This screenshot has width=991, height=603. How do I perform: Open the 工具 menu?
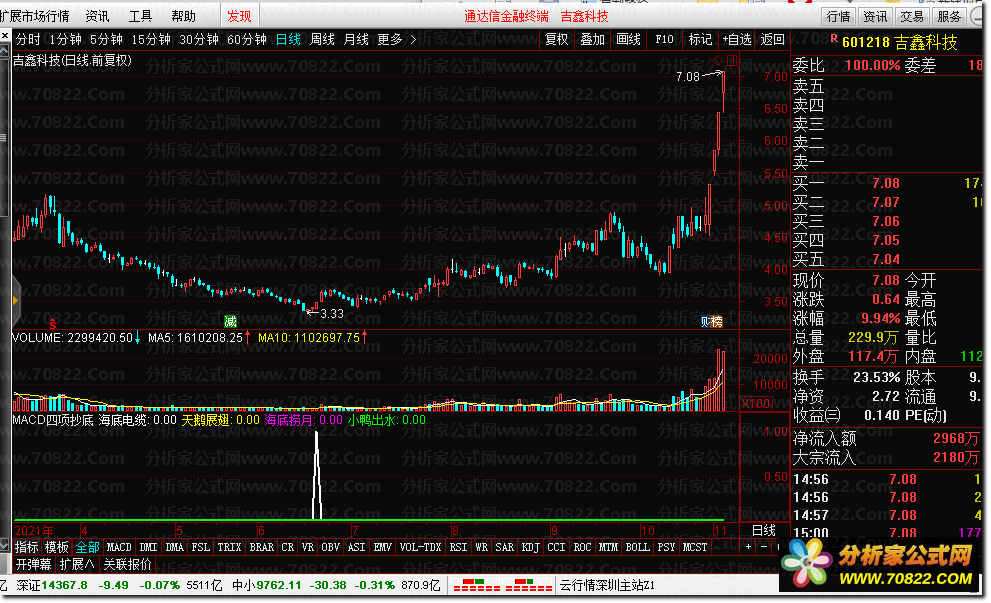click(x=140, y=16)
